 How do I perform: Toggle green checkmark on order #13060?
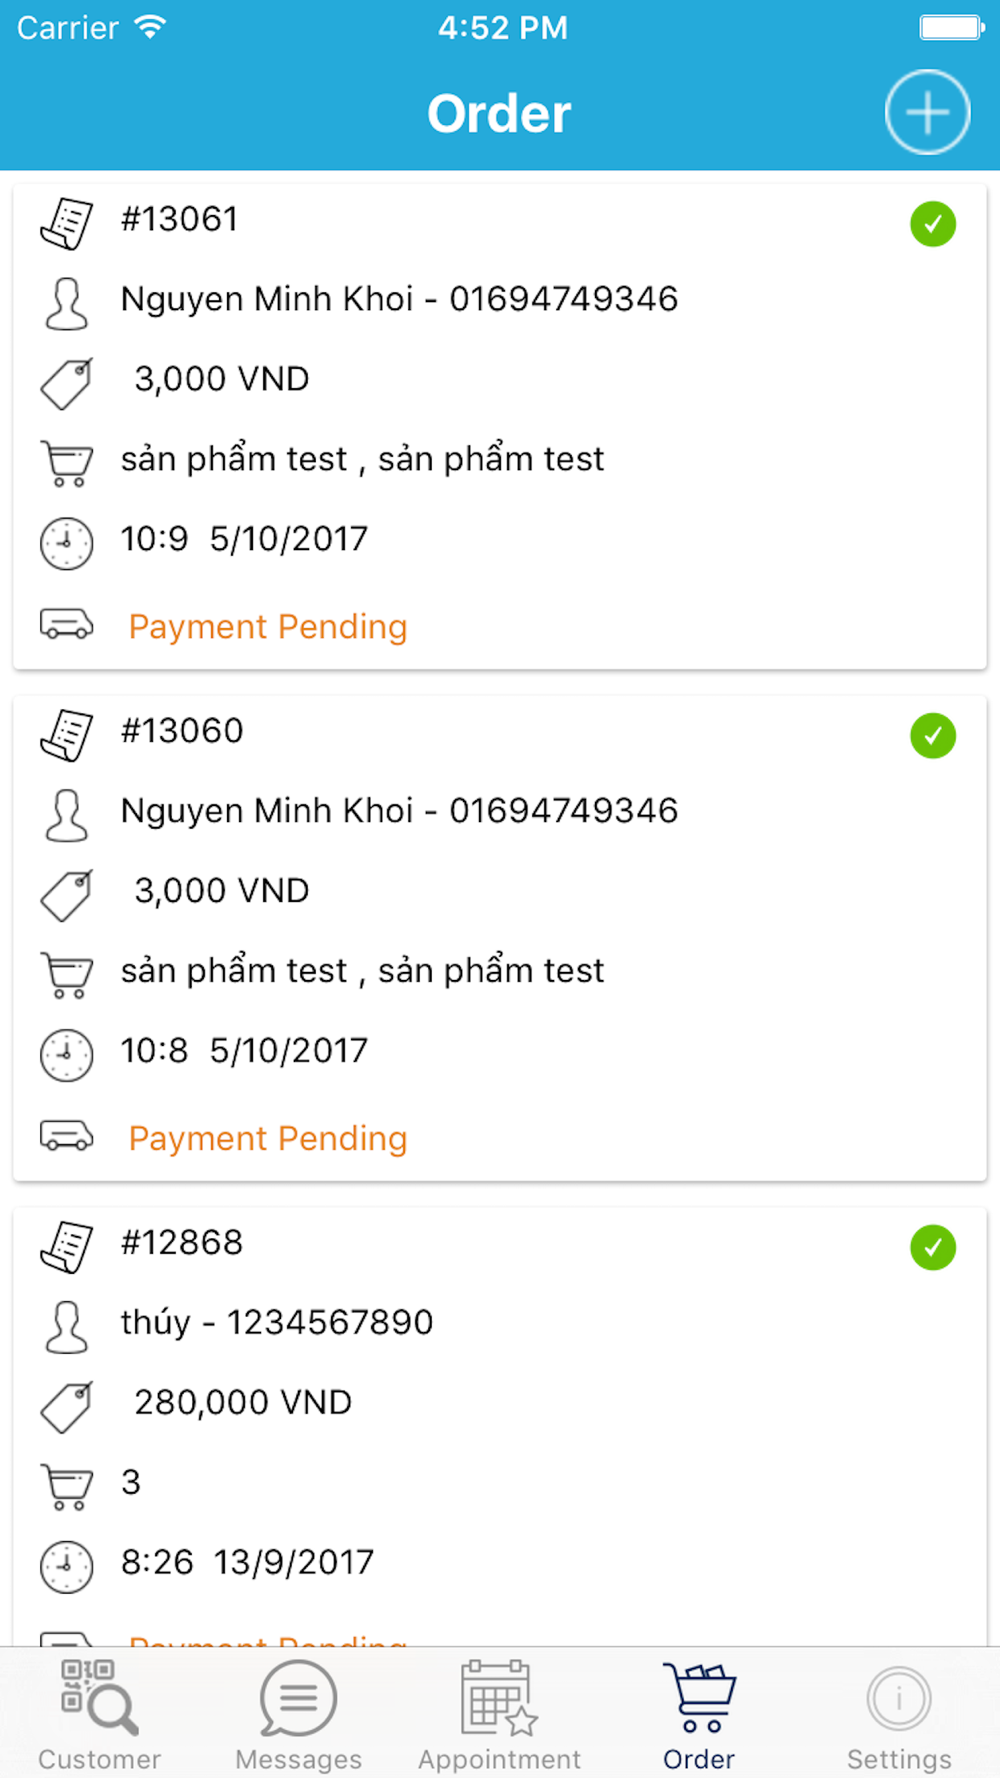(x=932, y=736)
